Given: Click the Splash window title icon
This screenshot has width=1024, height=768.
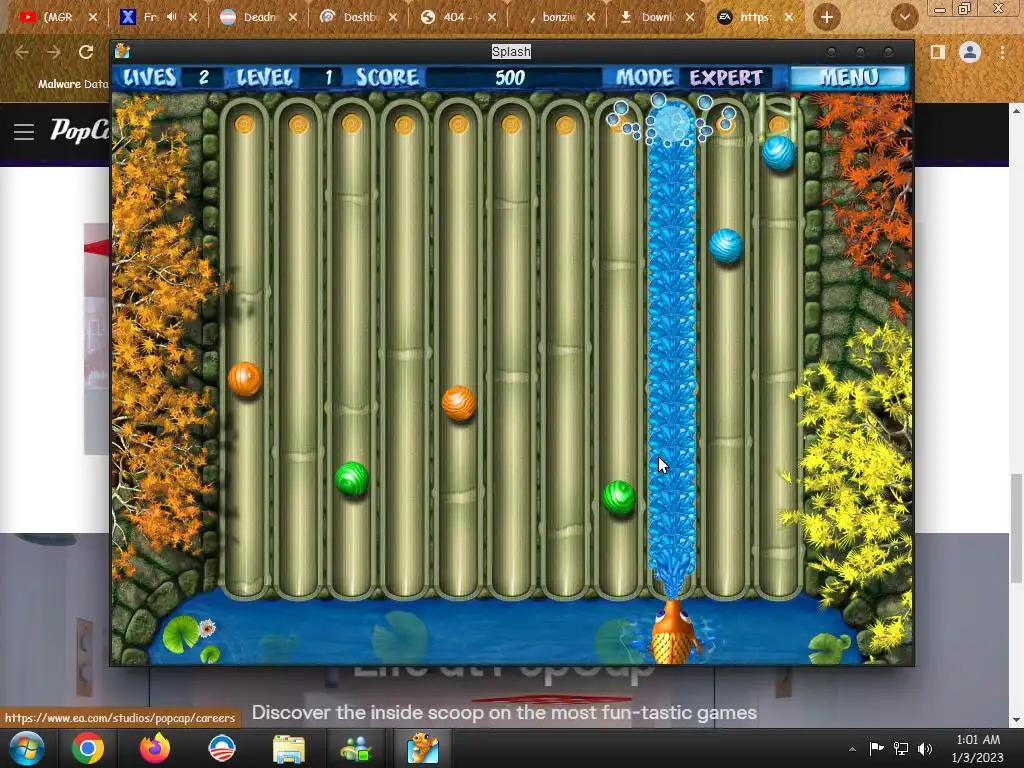Looking at the screenshot, I should pyautogui.click(x=122, y=51).
